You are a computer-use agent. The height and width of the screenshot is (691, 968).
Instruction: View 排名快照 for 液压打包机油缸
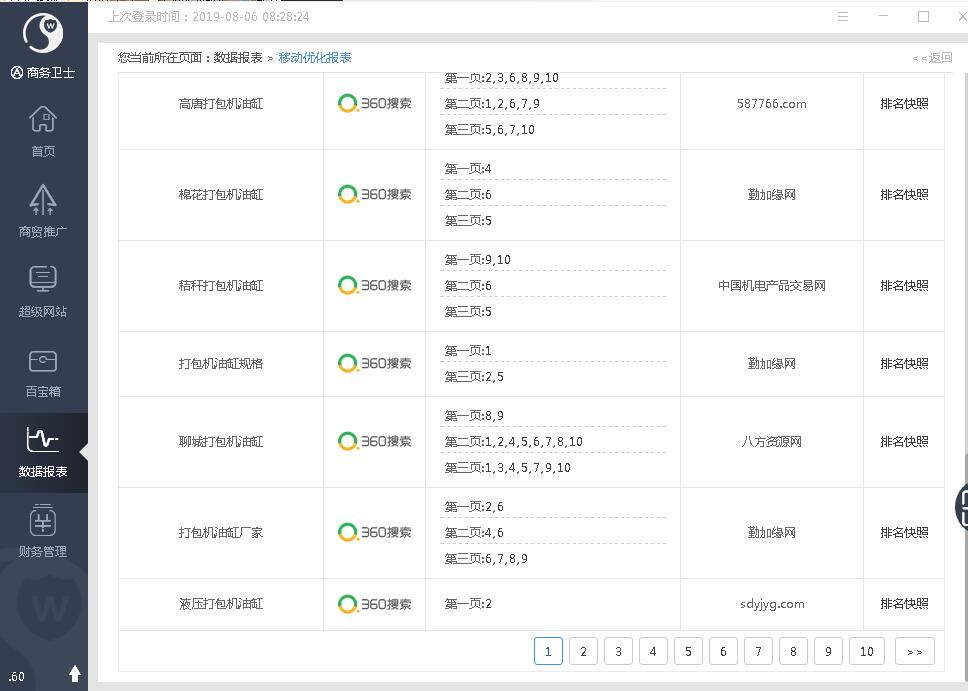pyautogui.click(x=904, y=603)
